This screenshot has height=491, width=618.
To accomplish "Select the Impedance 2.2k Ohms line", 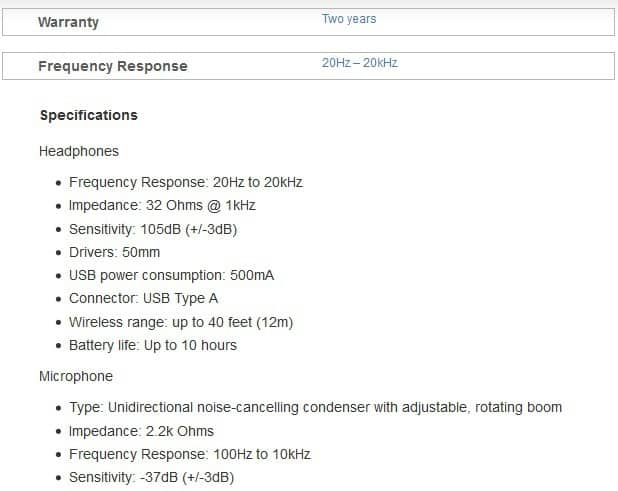I will (x=141, y=431).
